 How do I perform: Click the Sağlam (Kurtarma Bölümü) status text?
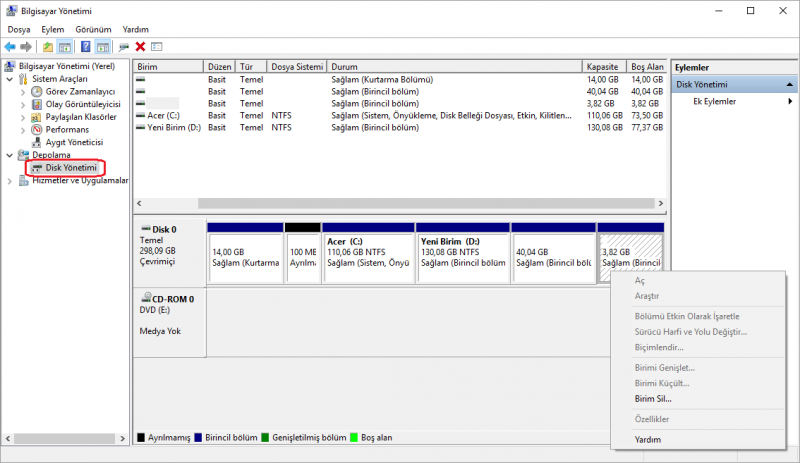[382, 80]
